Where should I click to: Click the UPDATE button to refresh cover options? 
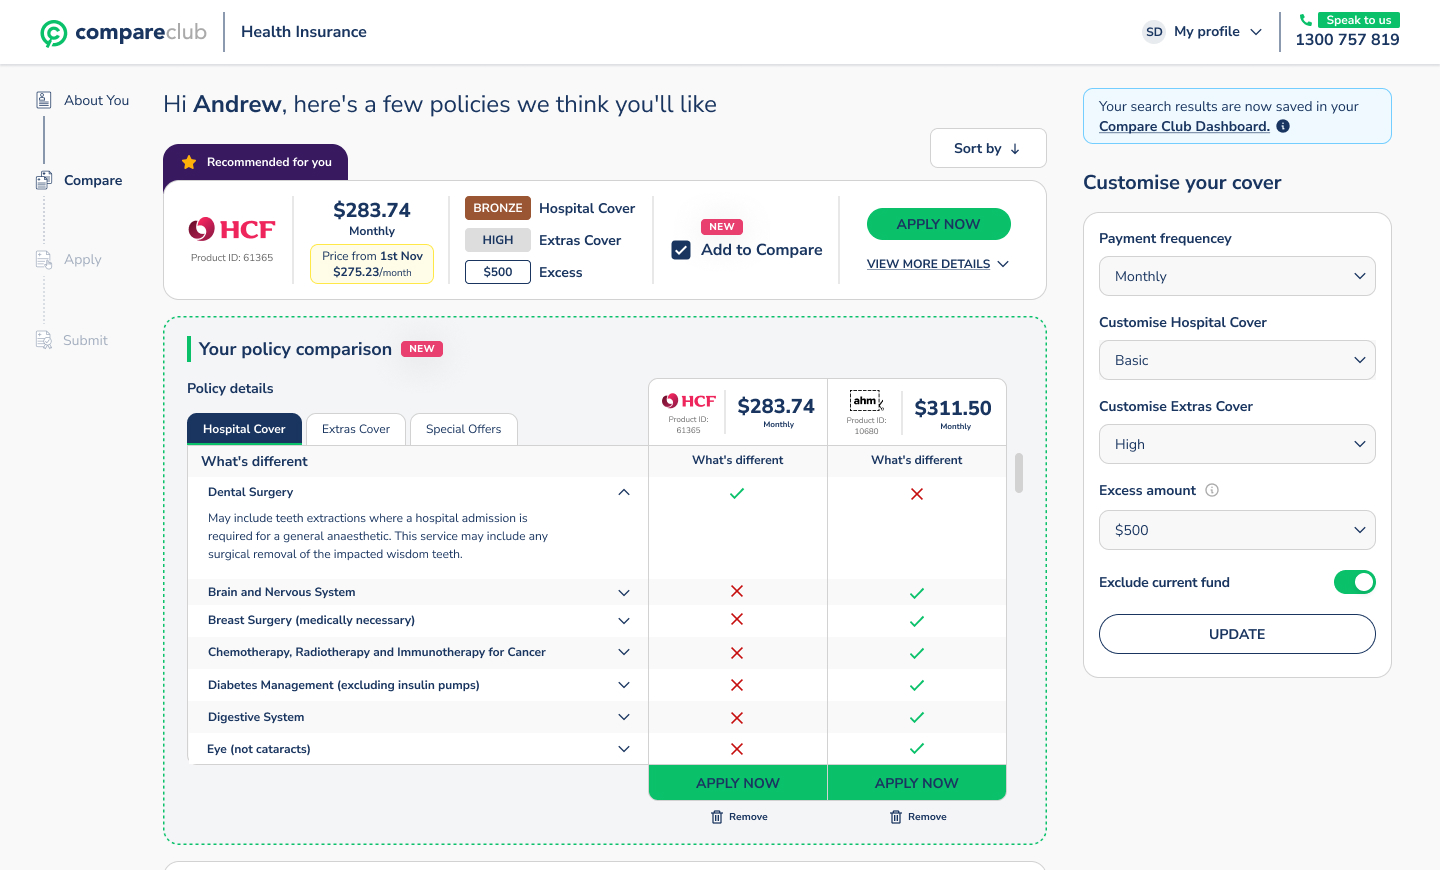pyautogui.click(x=1237, y=633)
